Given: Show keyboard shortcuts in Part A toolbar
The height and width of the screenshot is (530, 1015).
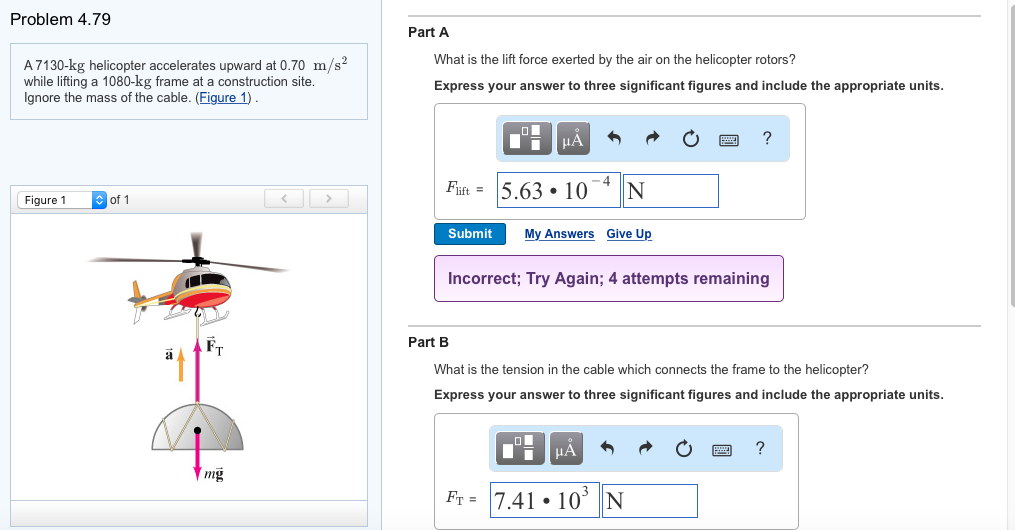Looking at the screenshot, I should (729, 139).
